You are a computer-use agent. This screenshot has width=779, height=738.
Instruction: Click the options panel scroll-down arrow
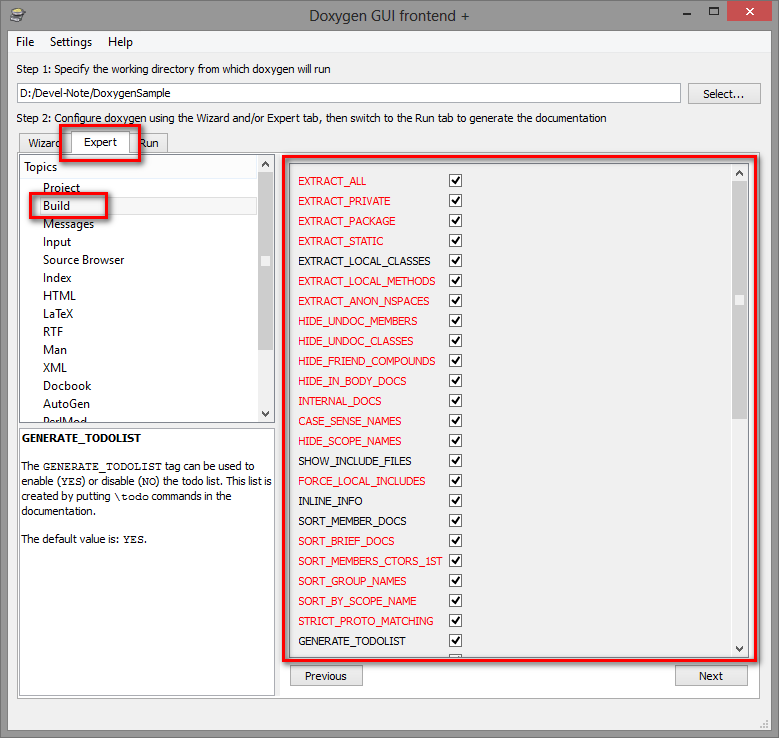(739, 649)
